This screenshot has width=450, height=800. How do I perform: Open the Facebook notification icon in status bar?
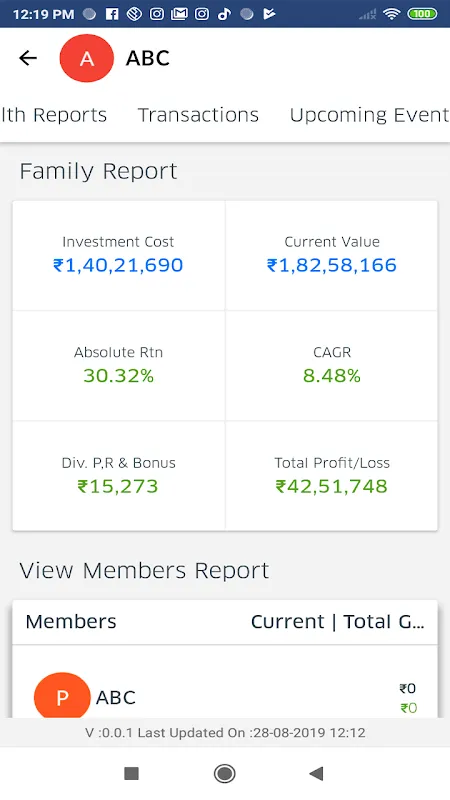112,14
